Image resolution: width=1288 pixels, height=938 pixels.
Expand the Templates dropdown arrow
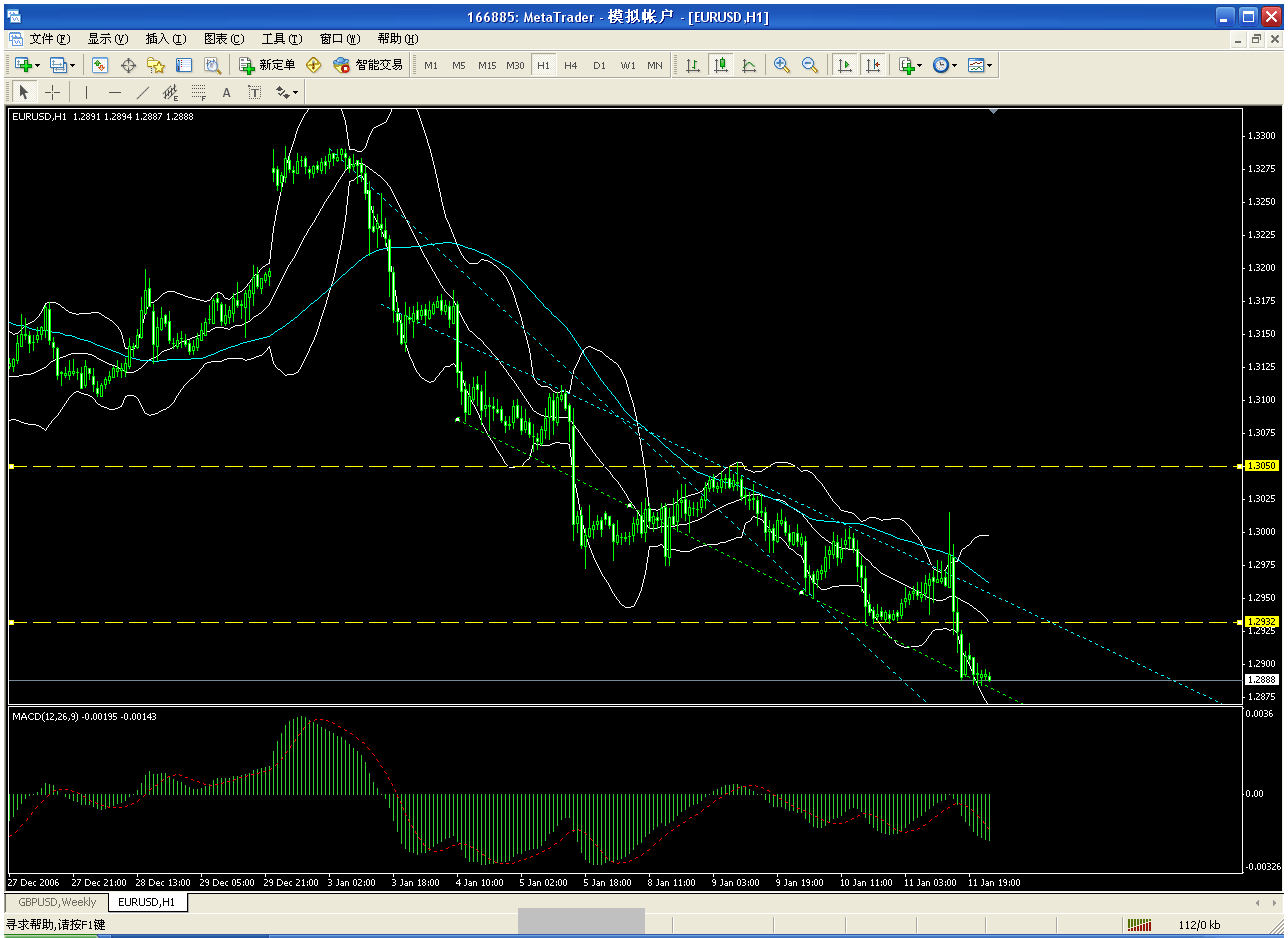pos(990,66)
